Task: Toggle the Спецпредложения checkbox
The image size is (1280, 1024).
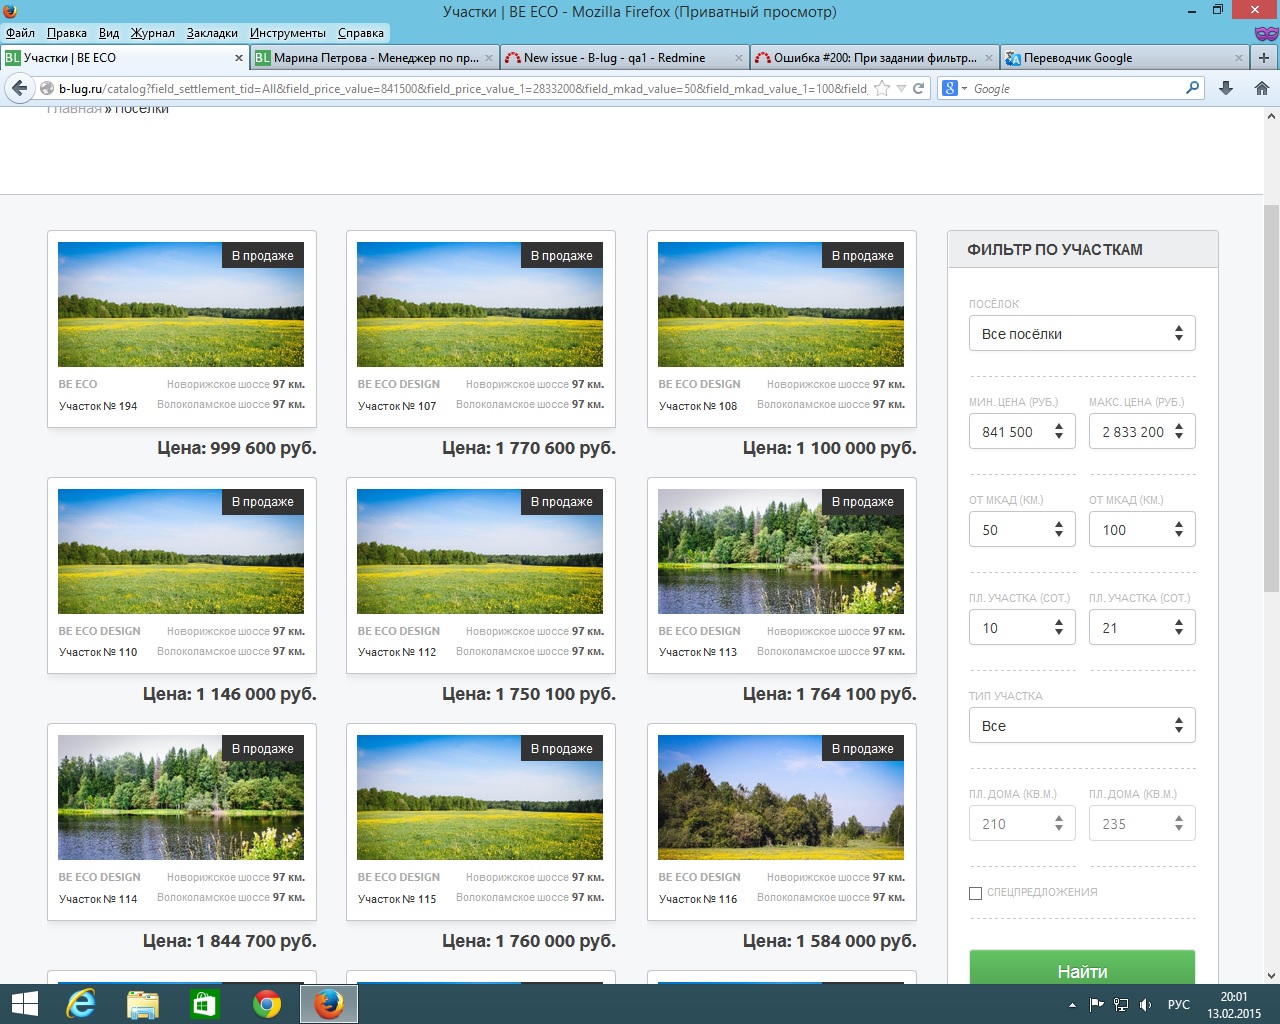Action: coord(975,893)
